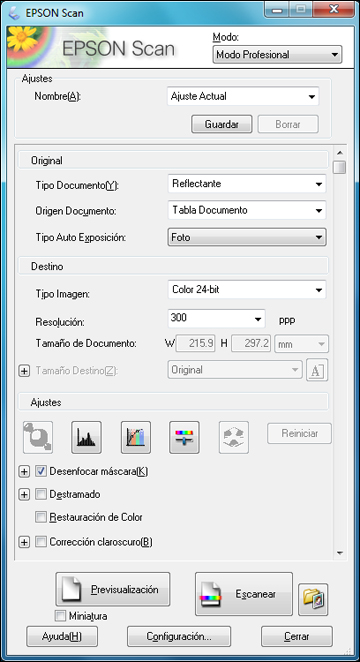Click the EPSON Scan title bar icon

15,13
